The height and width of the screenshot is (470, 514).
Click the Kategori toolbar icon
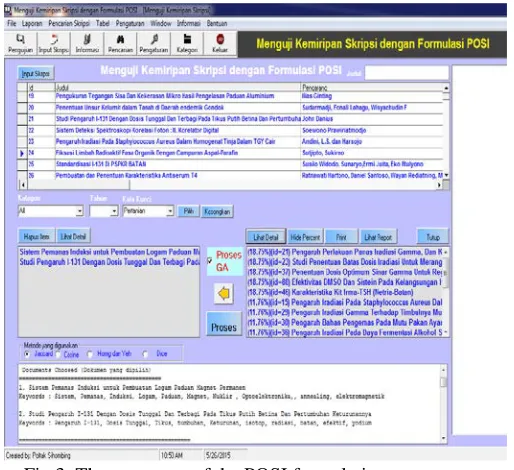click(x=187, y=39)
